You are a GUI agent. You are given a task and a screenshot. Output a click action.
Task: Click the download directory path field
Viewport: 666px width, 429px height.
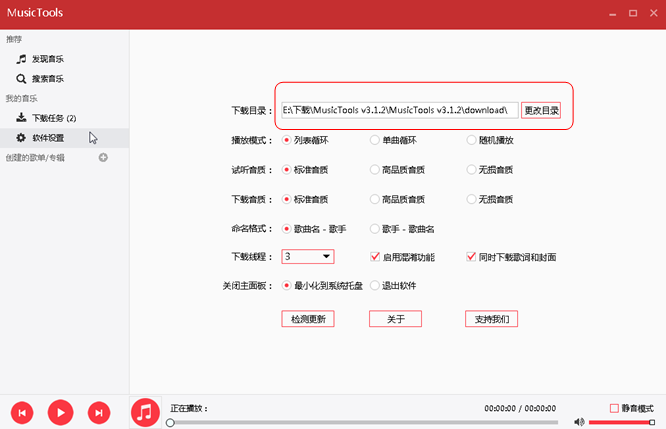[x=400, y=110]
